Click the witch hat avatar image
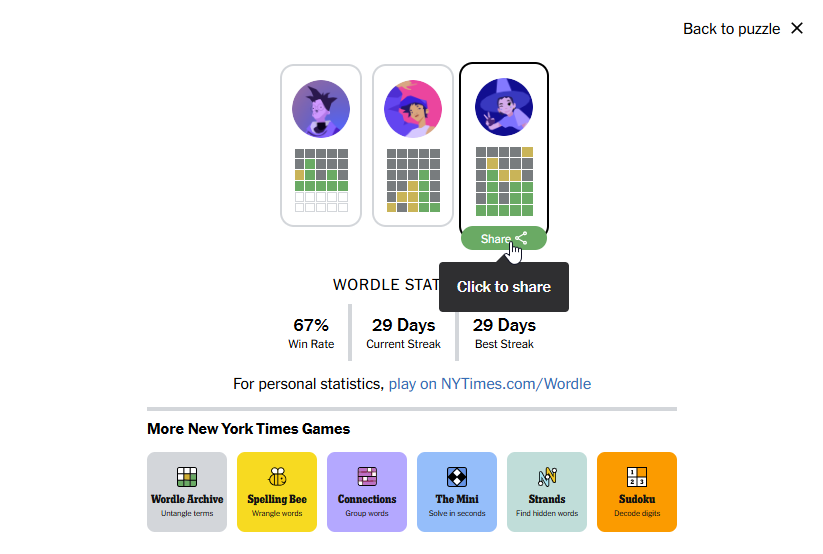Viewport: 823px width, 554px height. tap(504, 107)
